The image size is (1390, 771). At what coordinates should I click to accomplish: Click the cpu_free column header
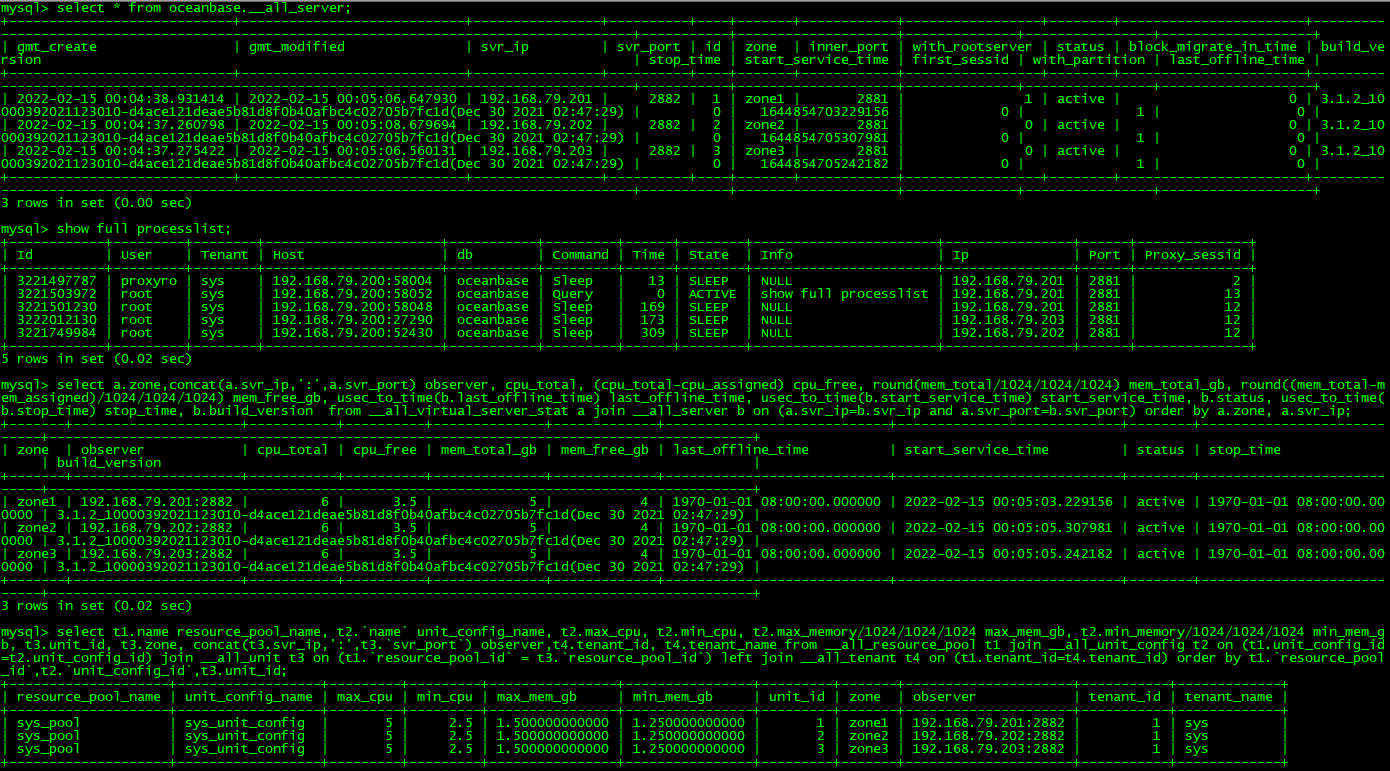385,450
